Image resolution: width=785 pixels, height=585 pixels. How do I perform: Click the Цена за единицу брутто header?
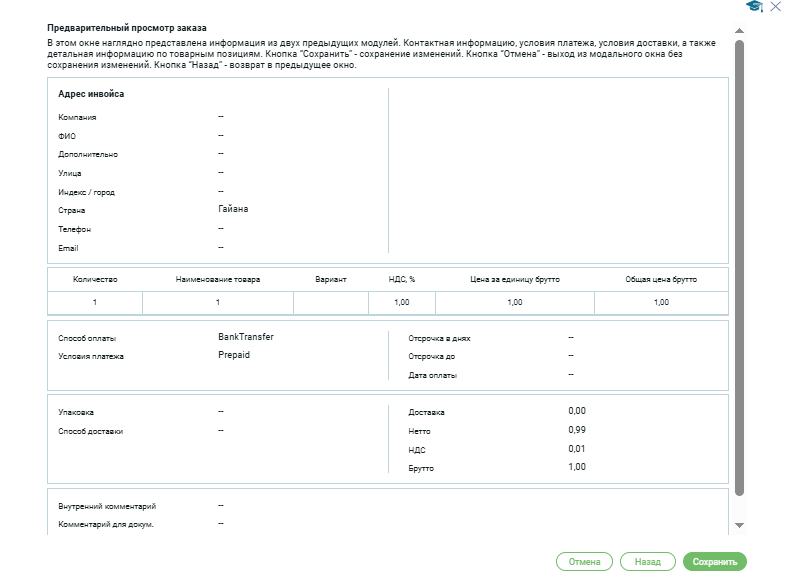tap(514, 279)
